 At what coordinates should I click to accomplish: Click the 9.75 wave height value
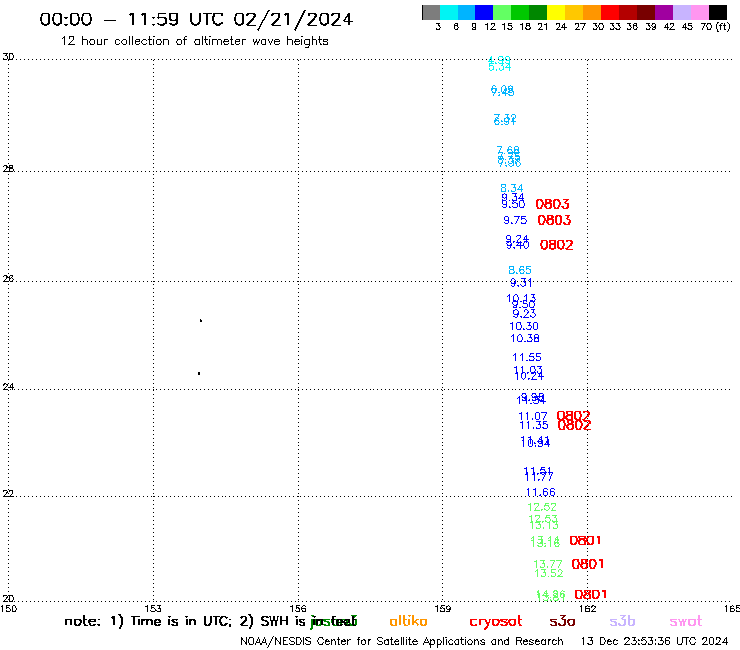(515, 220)
